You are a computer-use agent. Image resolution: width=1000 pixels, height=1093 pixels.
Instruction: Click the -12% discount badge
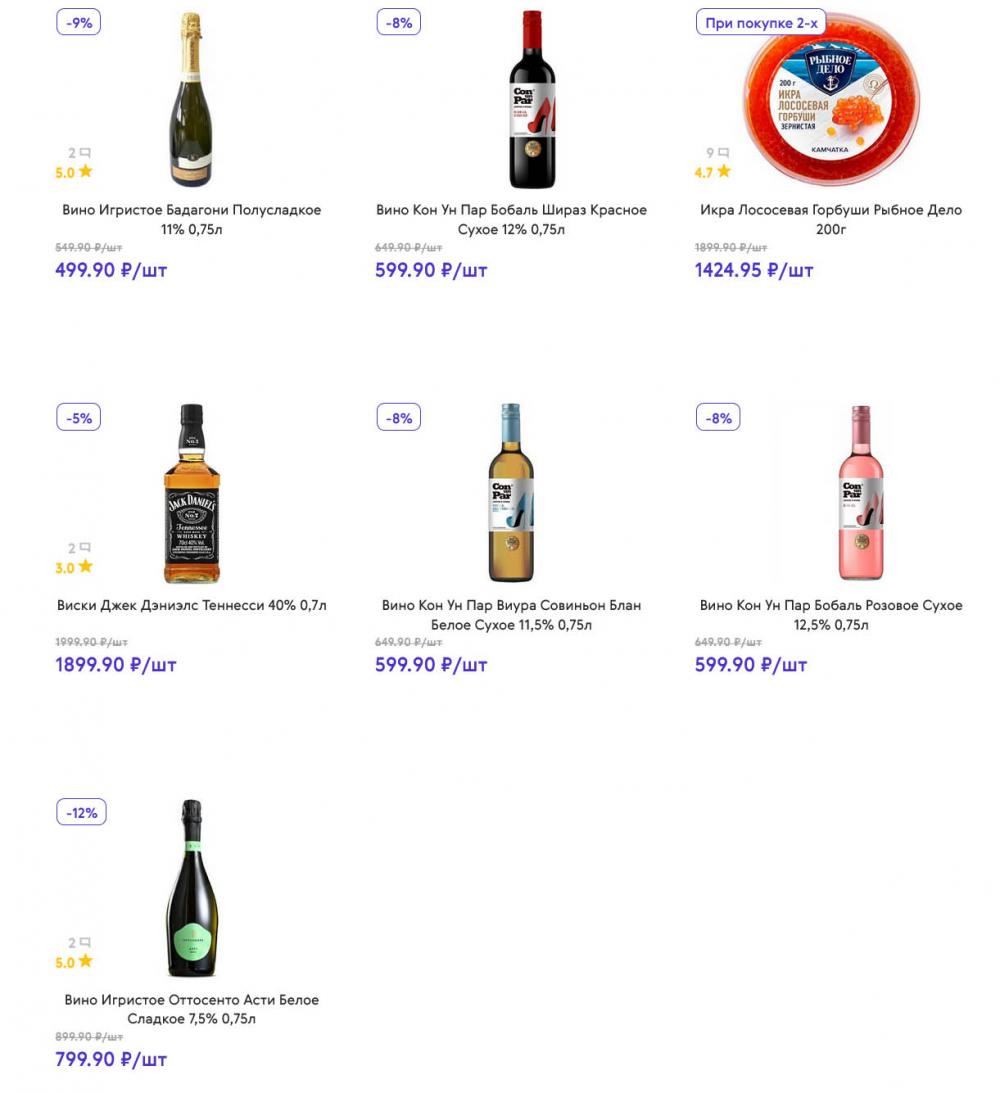pos(82,813)
